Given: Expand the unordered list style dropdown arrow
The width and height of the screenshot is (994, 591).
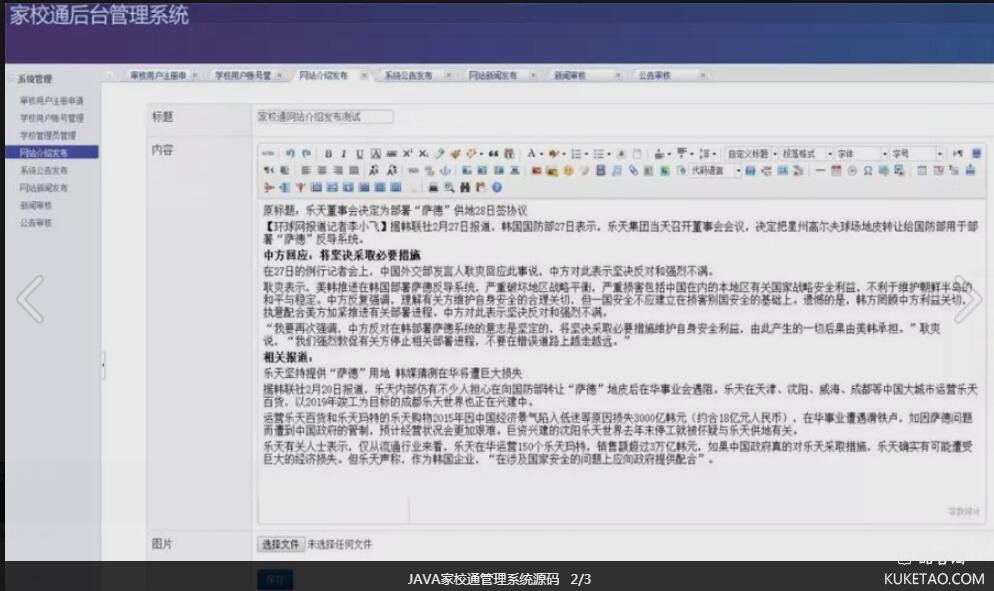Looking at the screenshot, I should pyautogui.click(x=609, y=154).
